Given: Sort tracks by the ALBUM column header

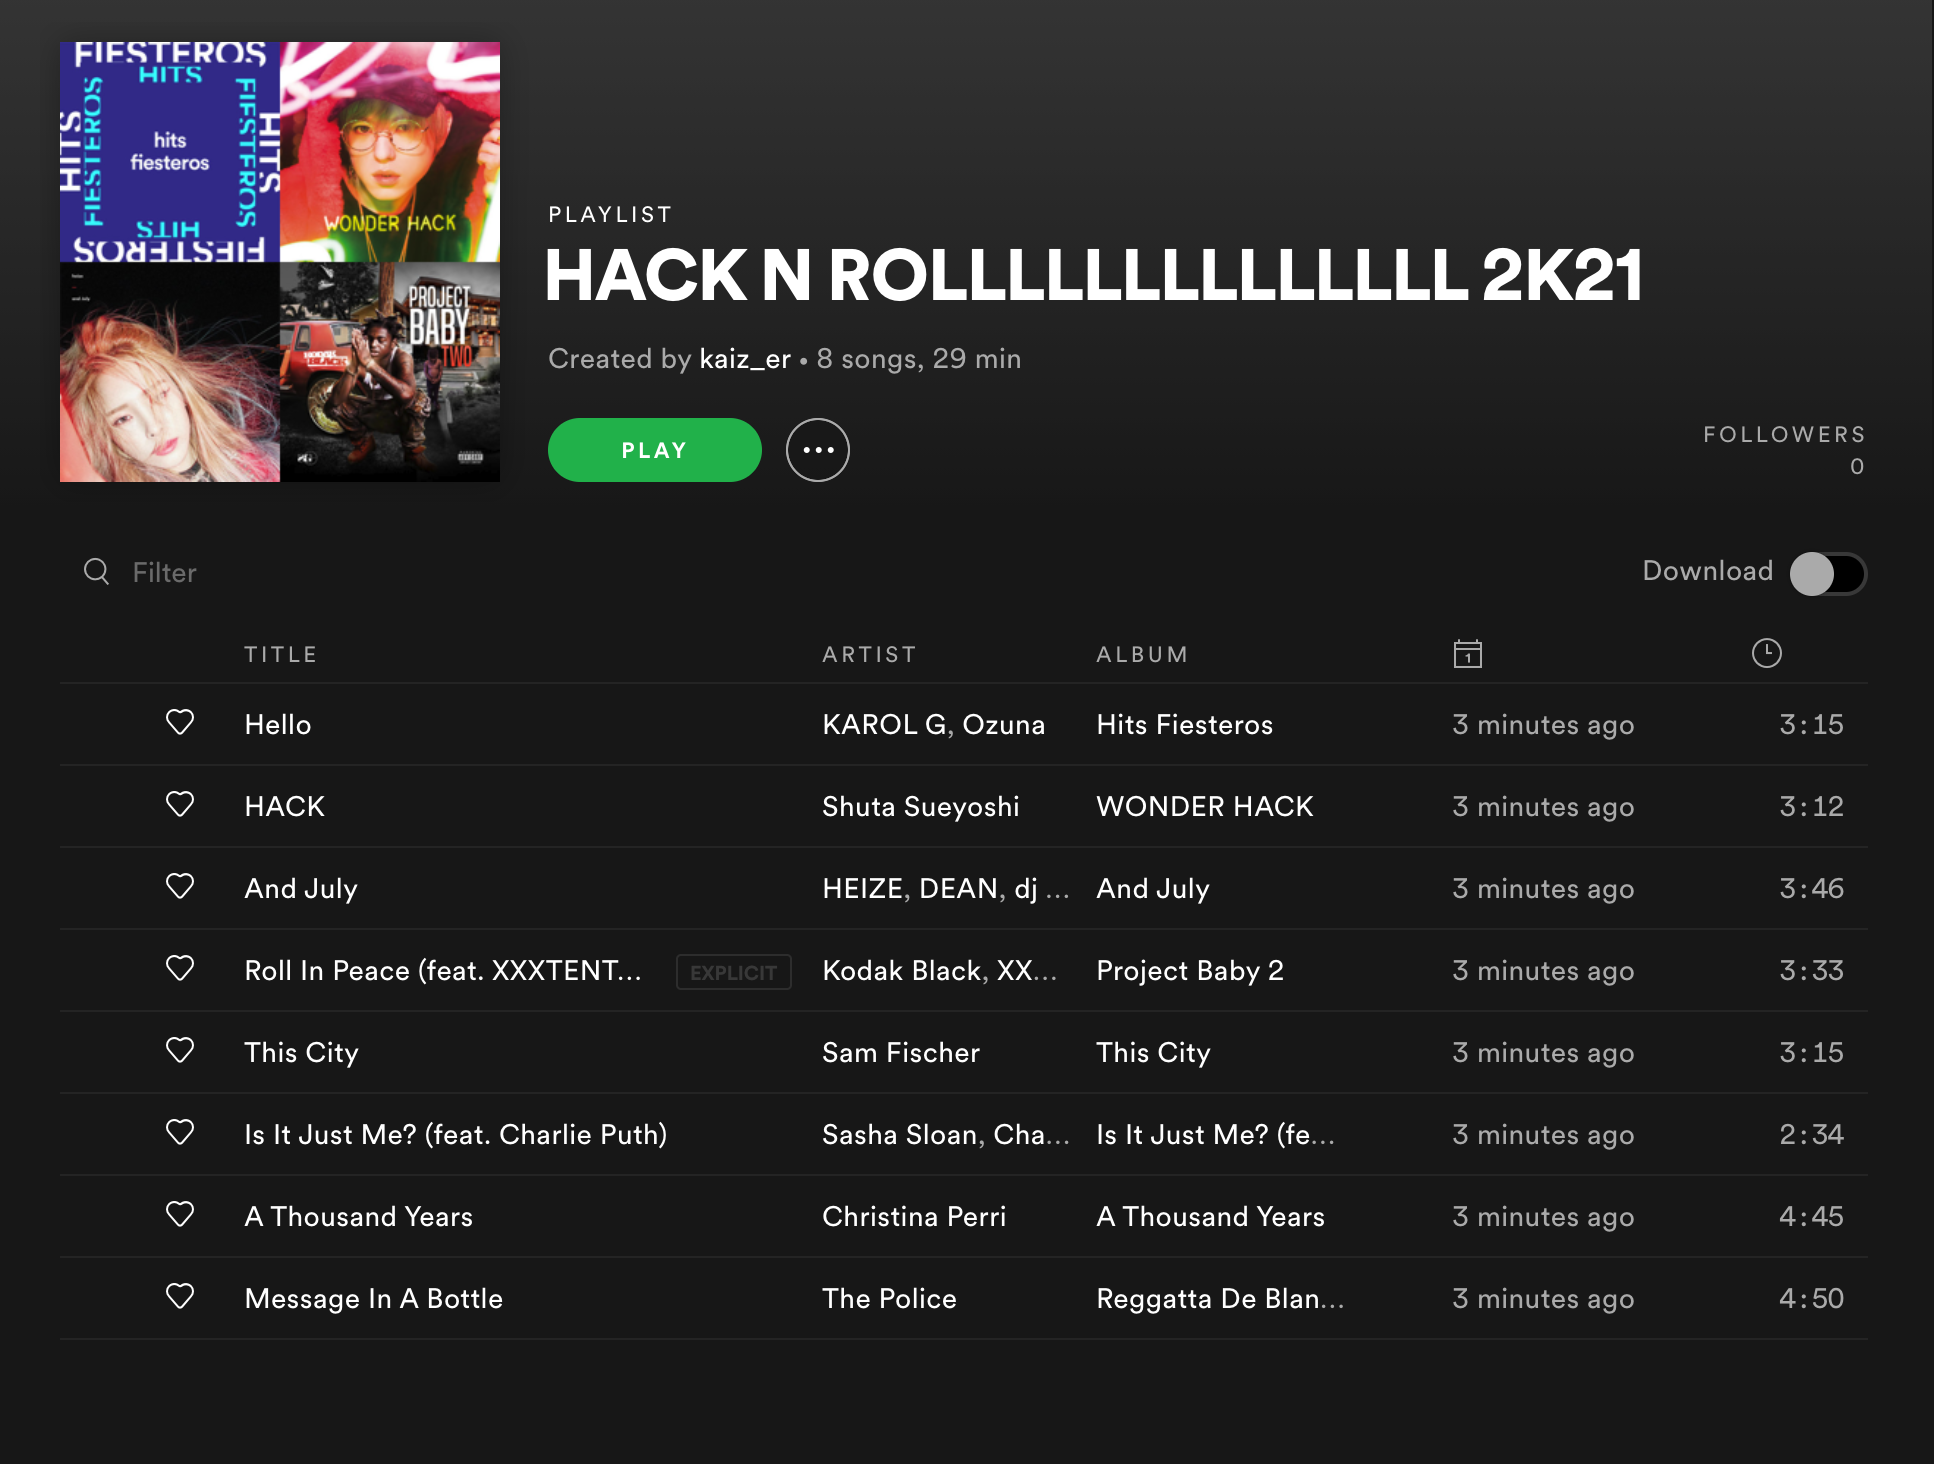Looking at the screenshot, I should pyautogui.click(x=1142, y=654).
